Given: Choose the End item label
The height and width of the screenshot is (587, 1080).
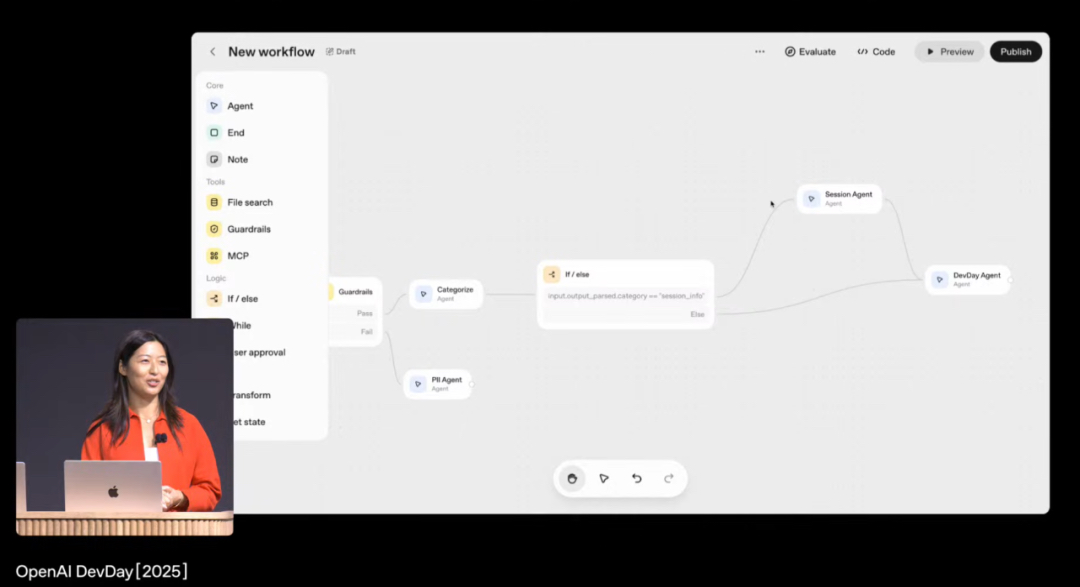Looking at the screenshot, I should pos(236,132).
